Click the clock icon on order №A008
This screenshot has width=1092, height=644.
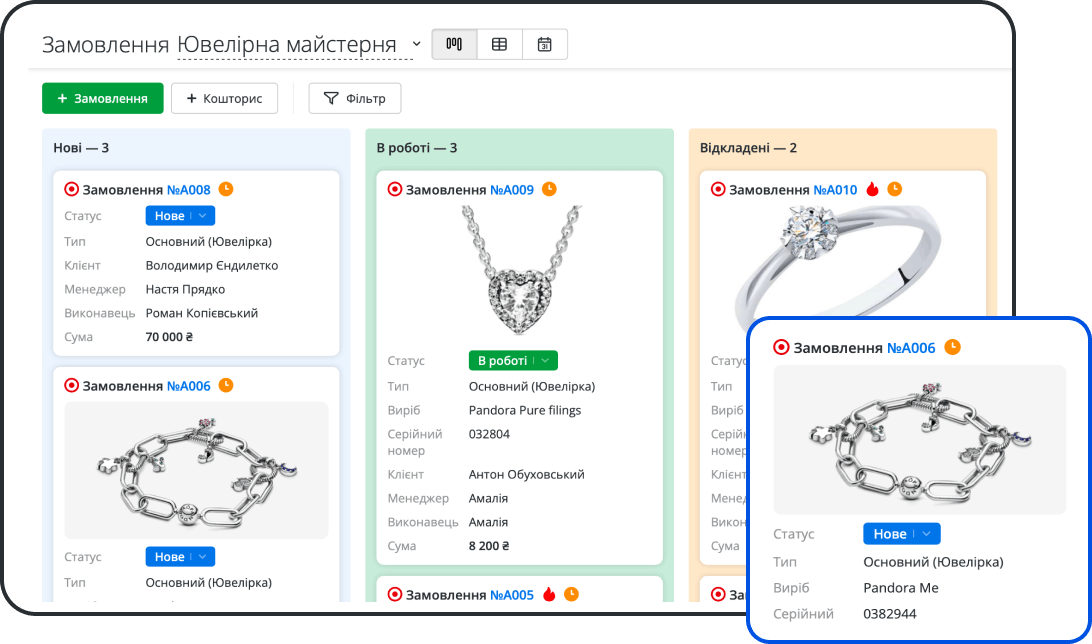pyautogui.click(x=226, y=189)
